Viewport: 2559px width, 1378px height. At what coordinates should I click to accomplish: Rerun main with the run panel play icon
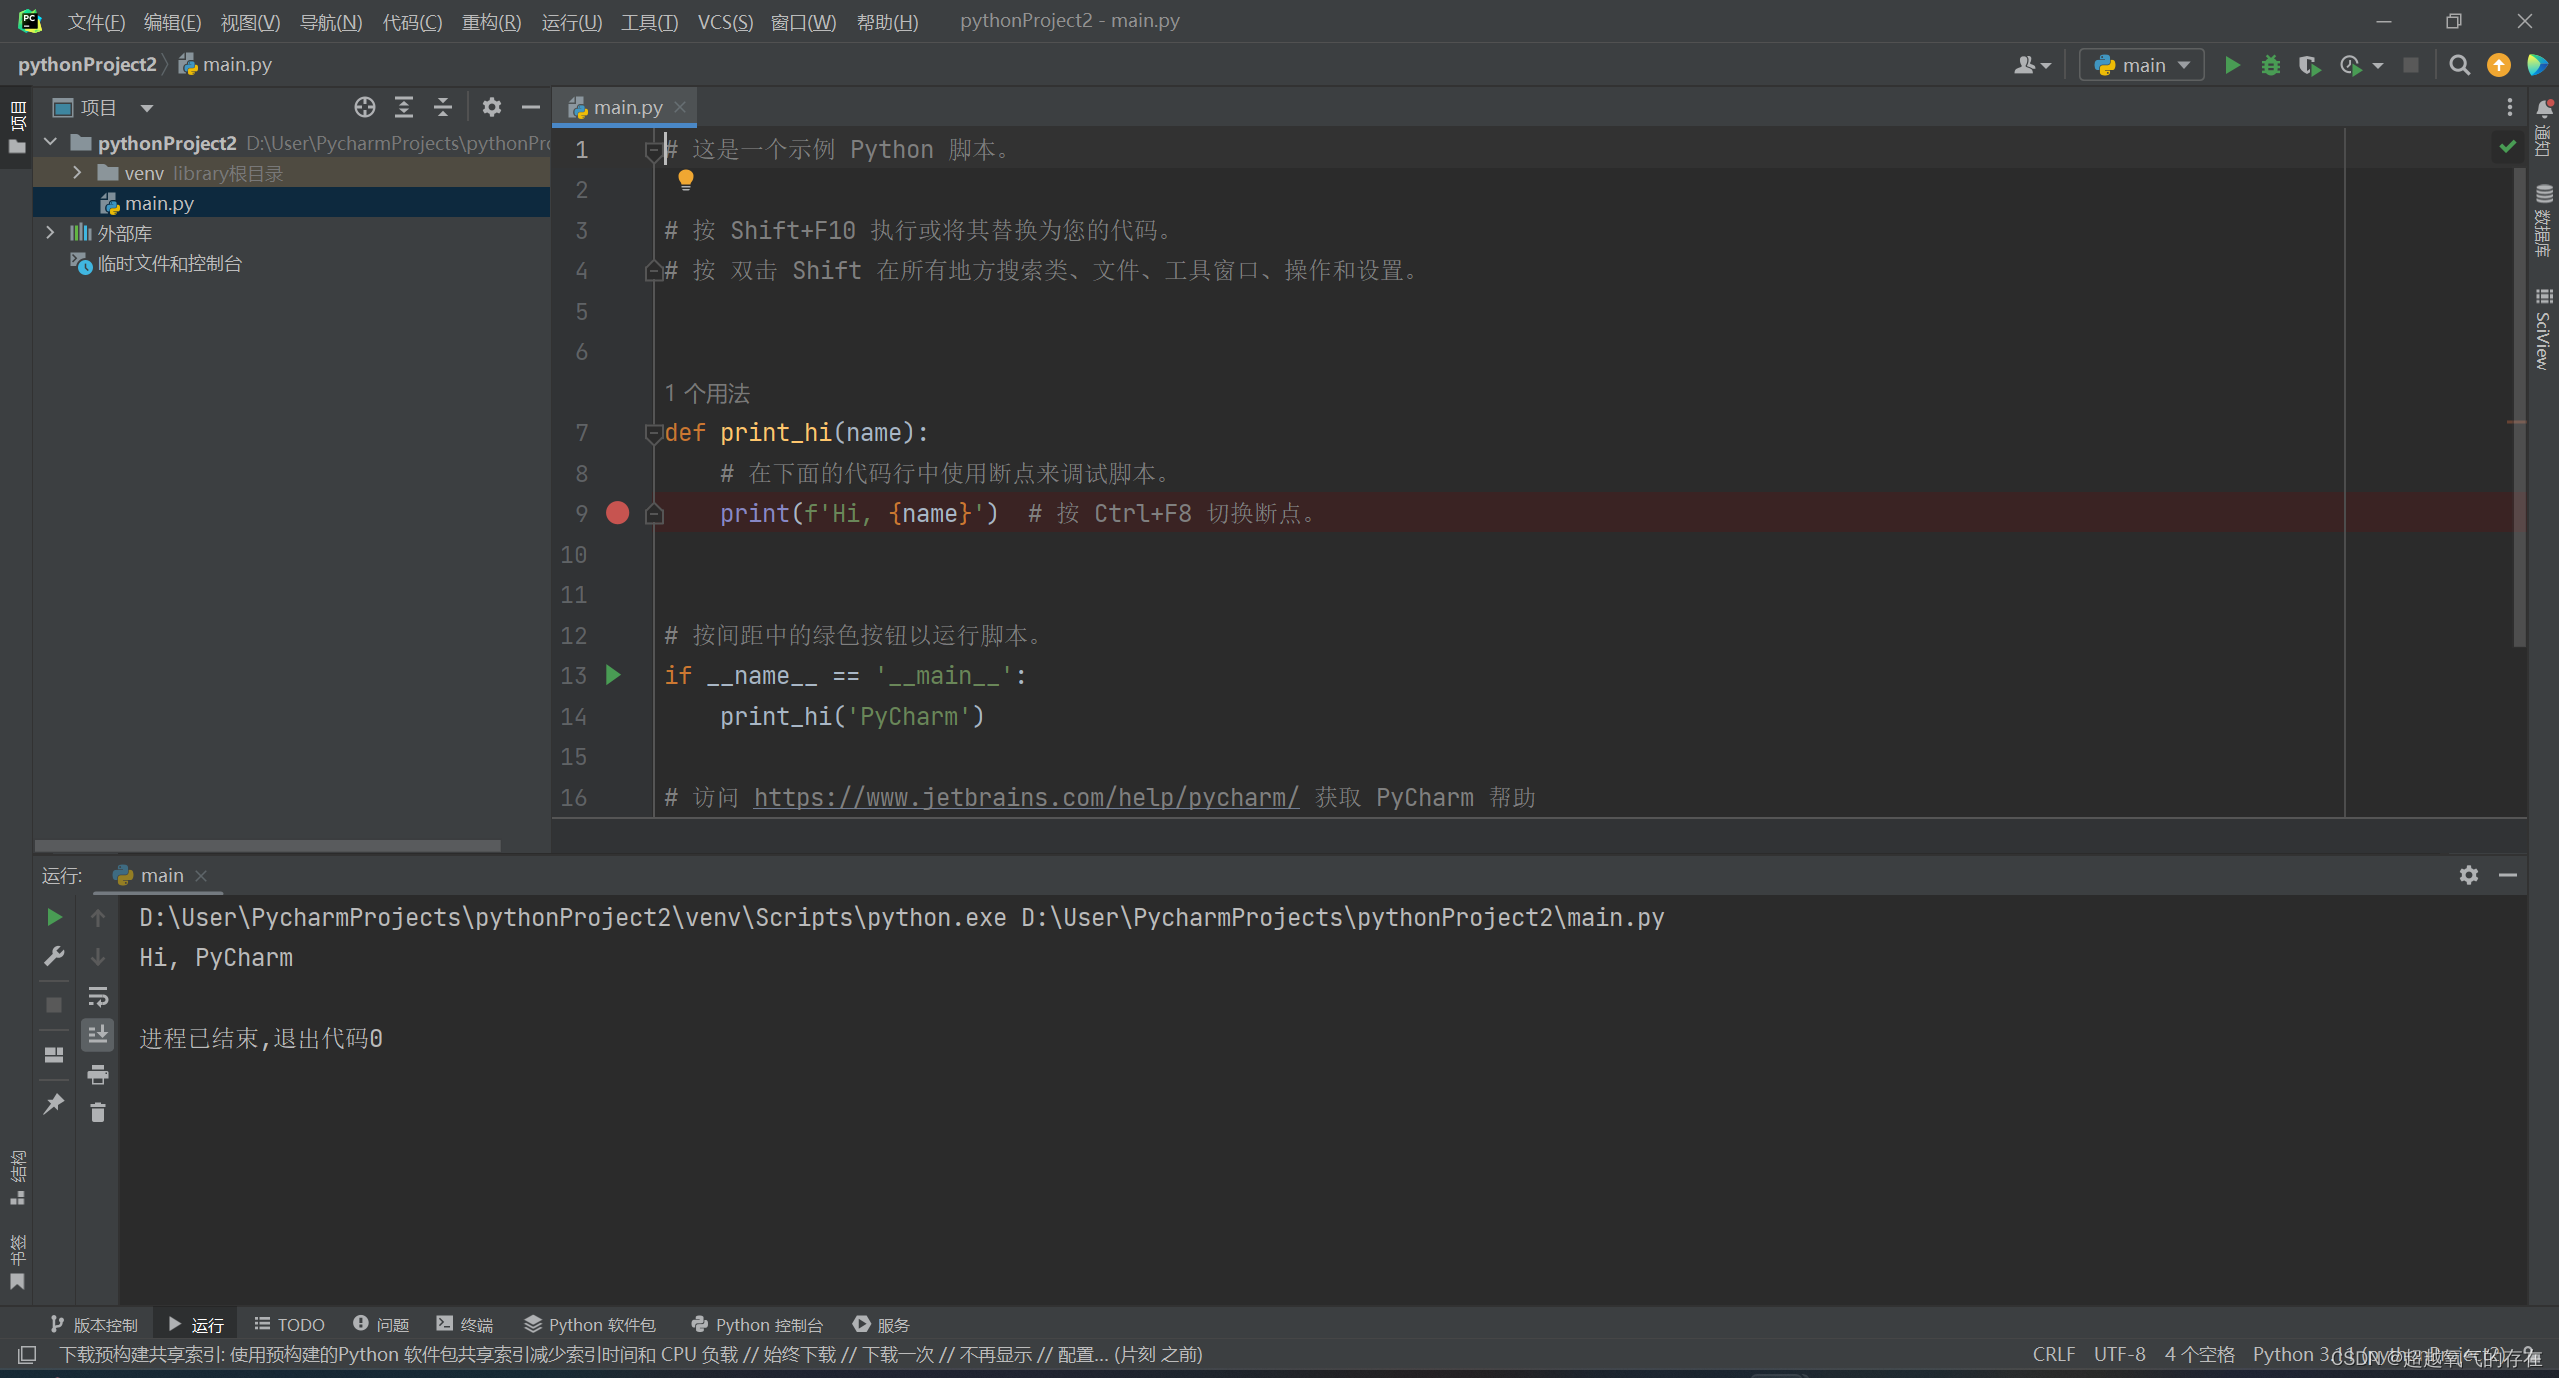(54, 917)
